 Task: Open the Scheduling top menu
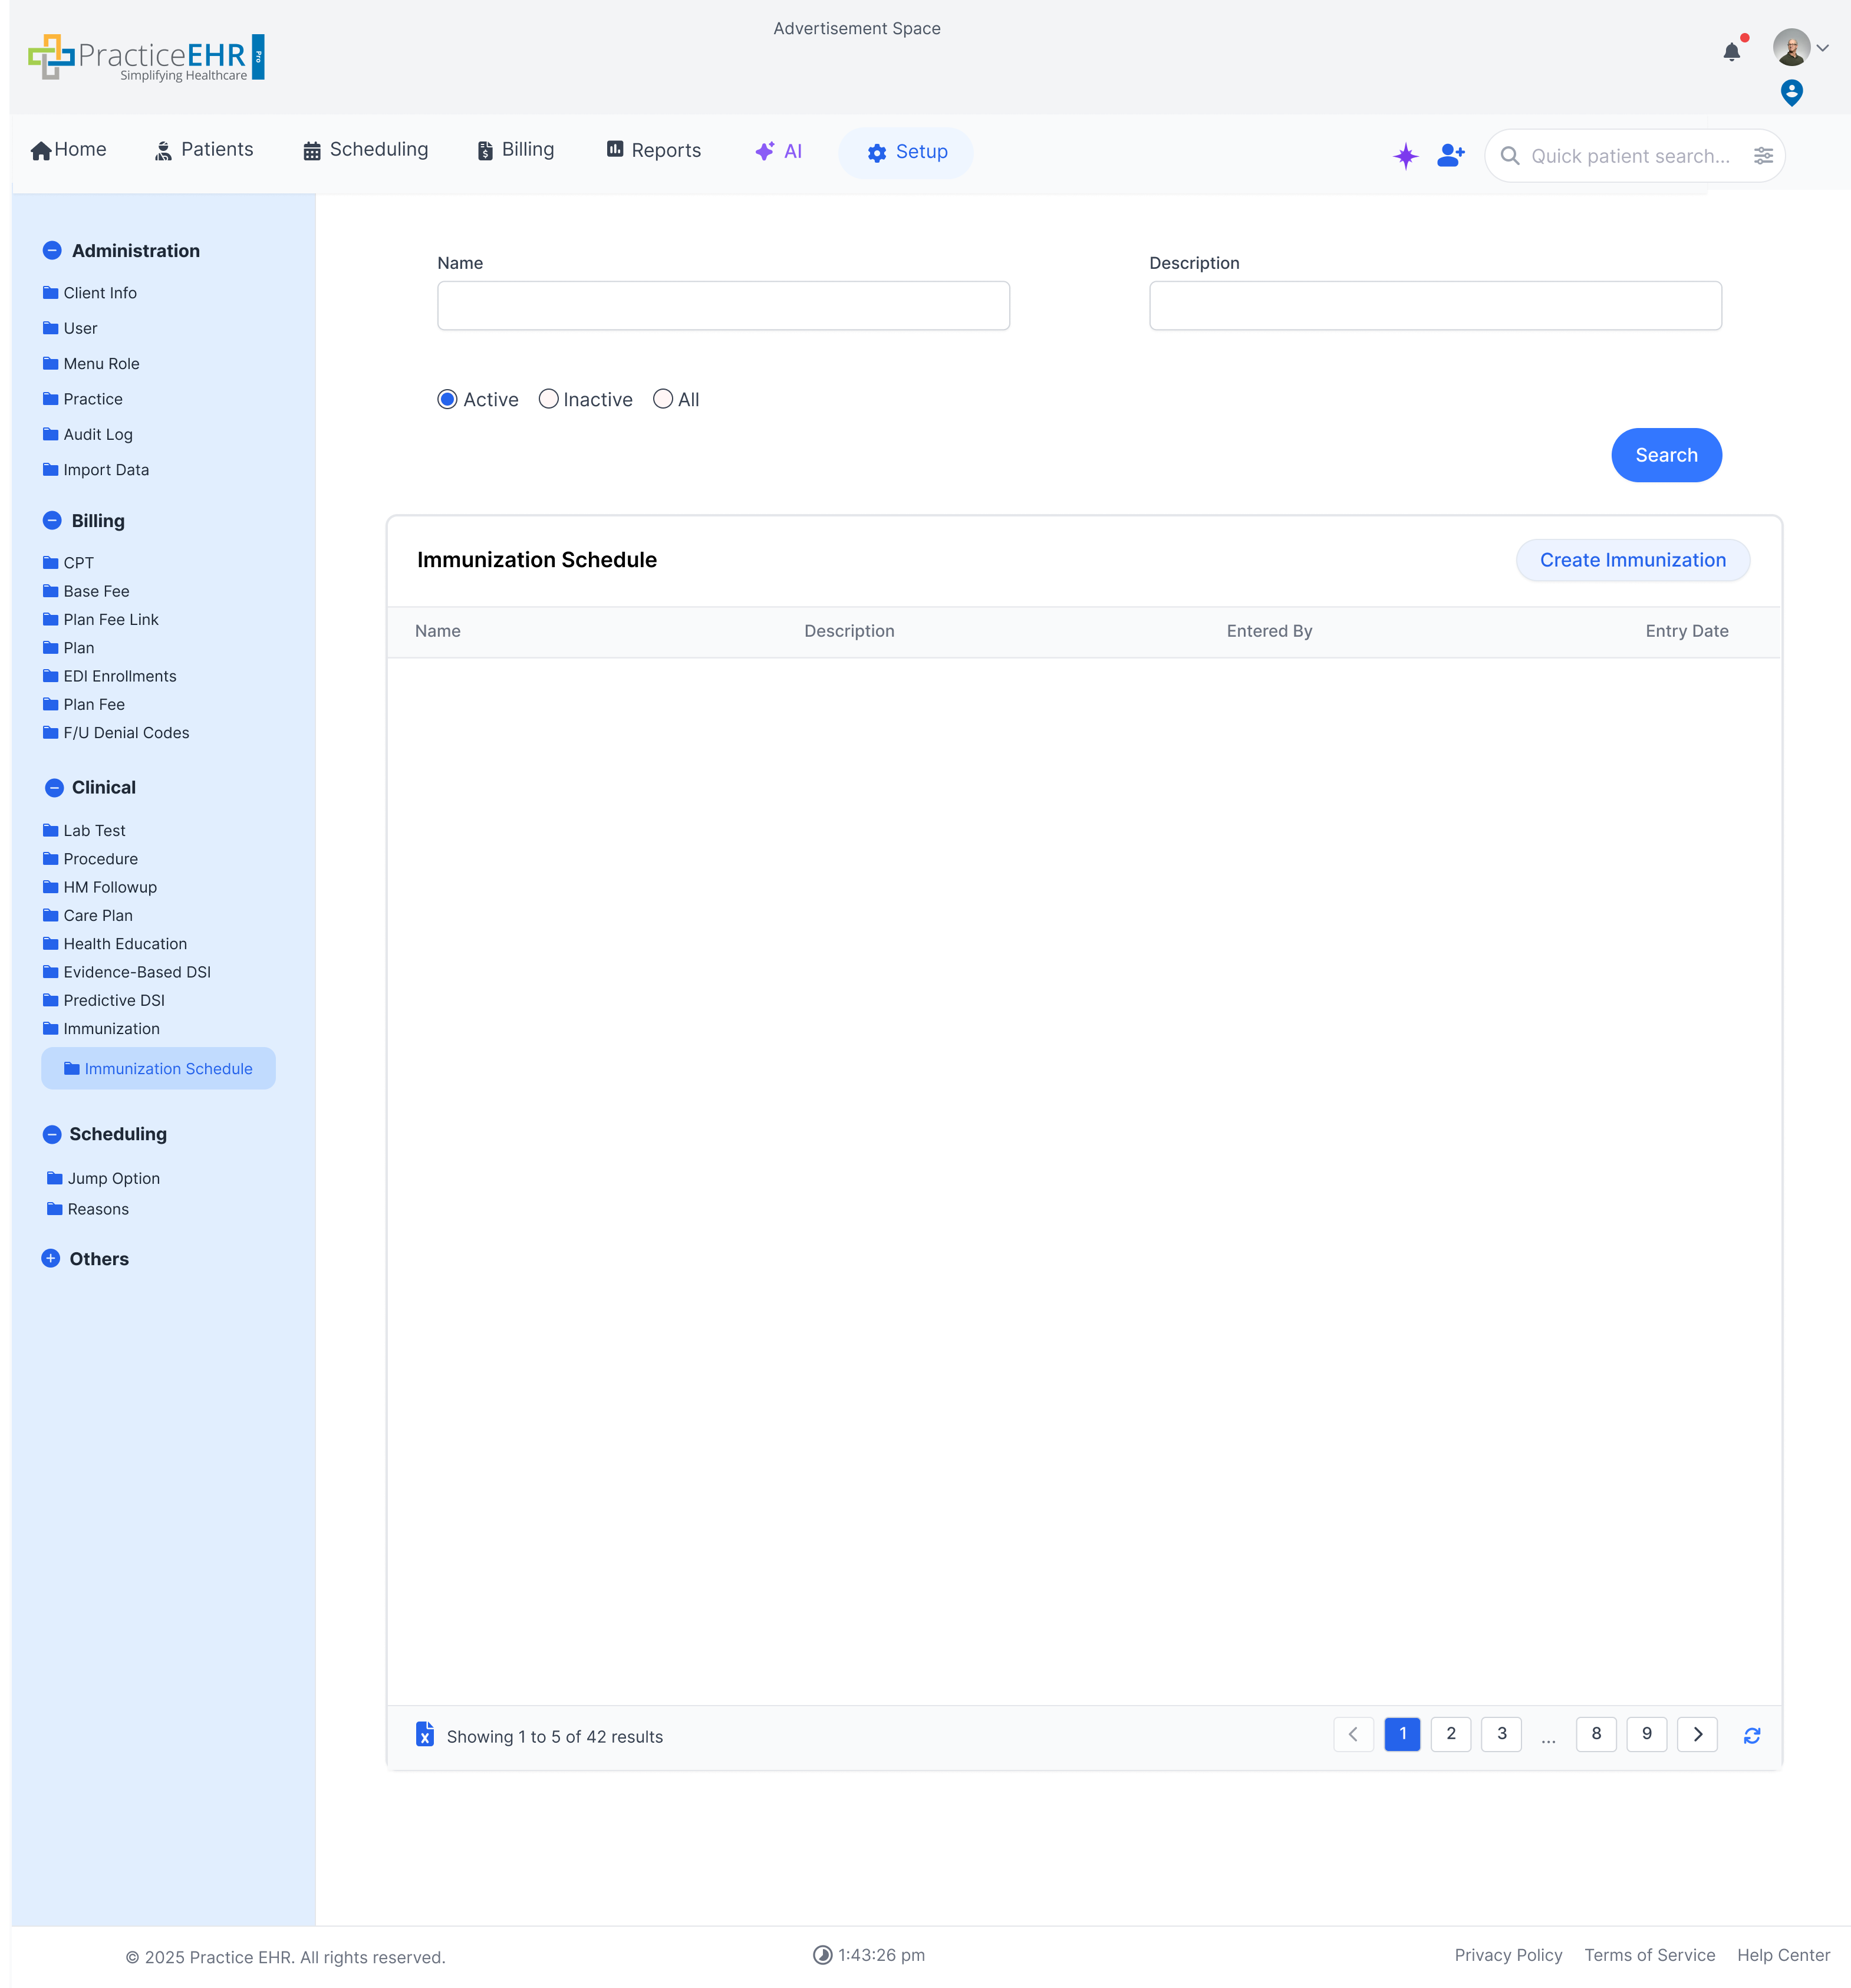tap(366, 150)
